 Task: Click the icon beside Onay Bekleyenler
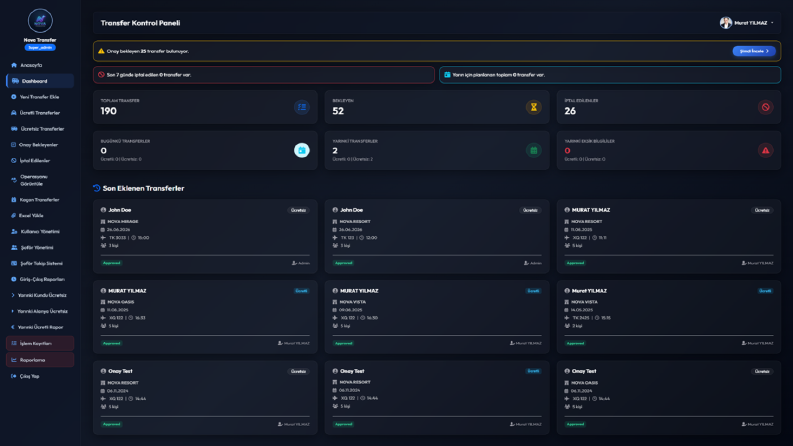pos(14,145)
